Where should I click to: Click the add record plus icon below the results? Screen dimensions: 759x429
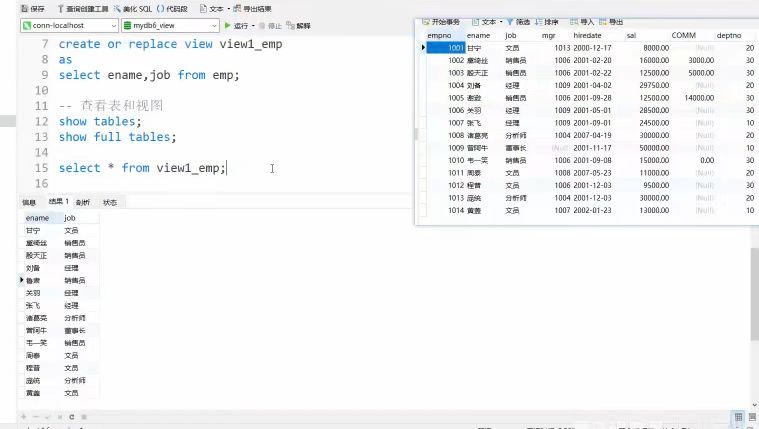click(x=24, y=416)
